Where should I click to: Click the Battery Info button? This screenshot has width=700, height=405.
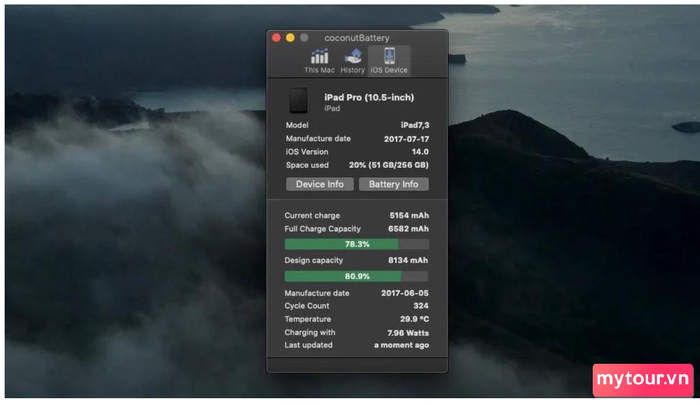[394, 184]
